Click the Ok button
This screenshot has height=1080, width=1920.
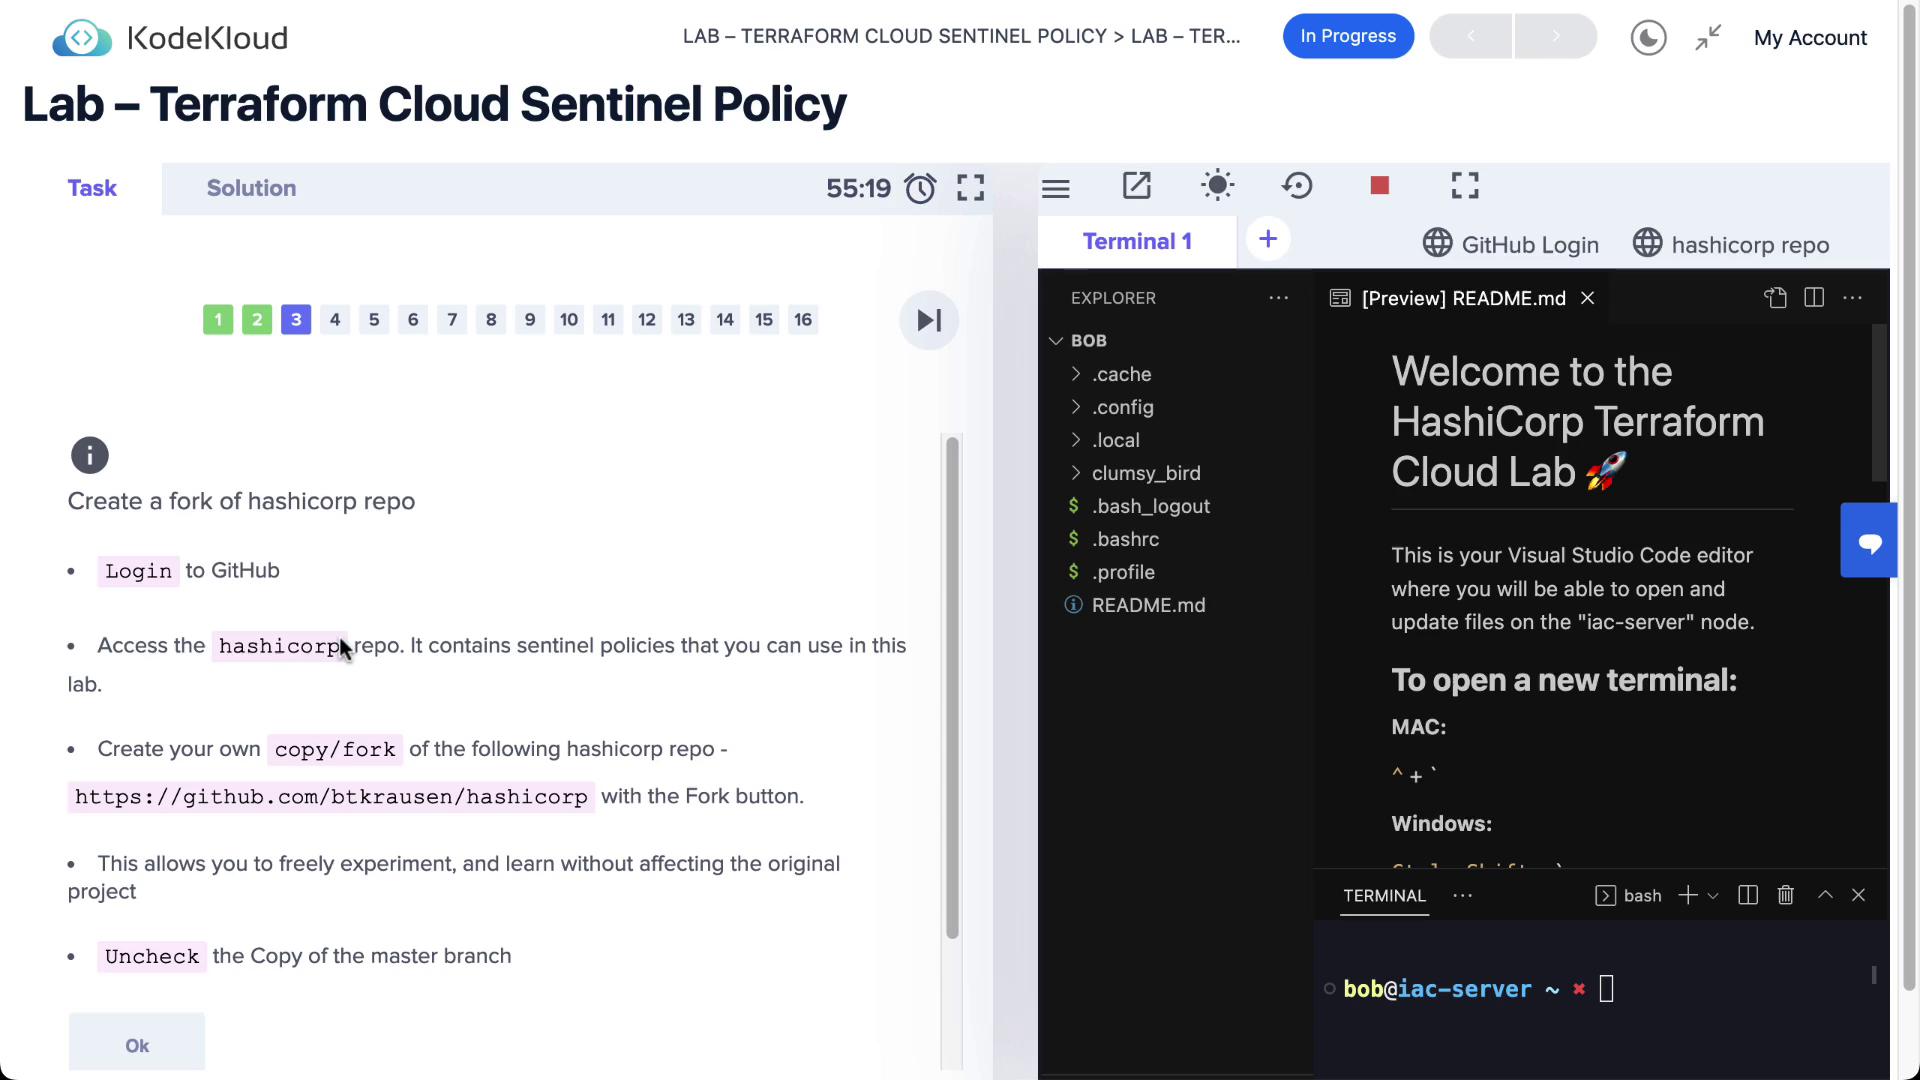137,1045
